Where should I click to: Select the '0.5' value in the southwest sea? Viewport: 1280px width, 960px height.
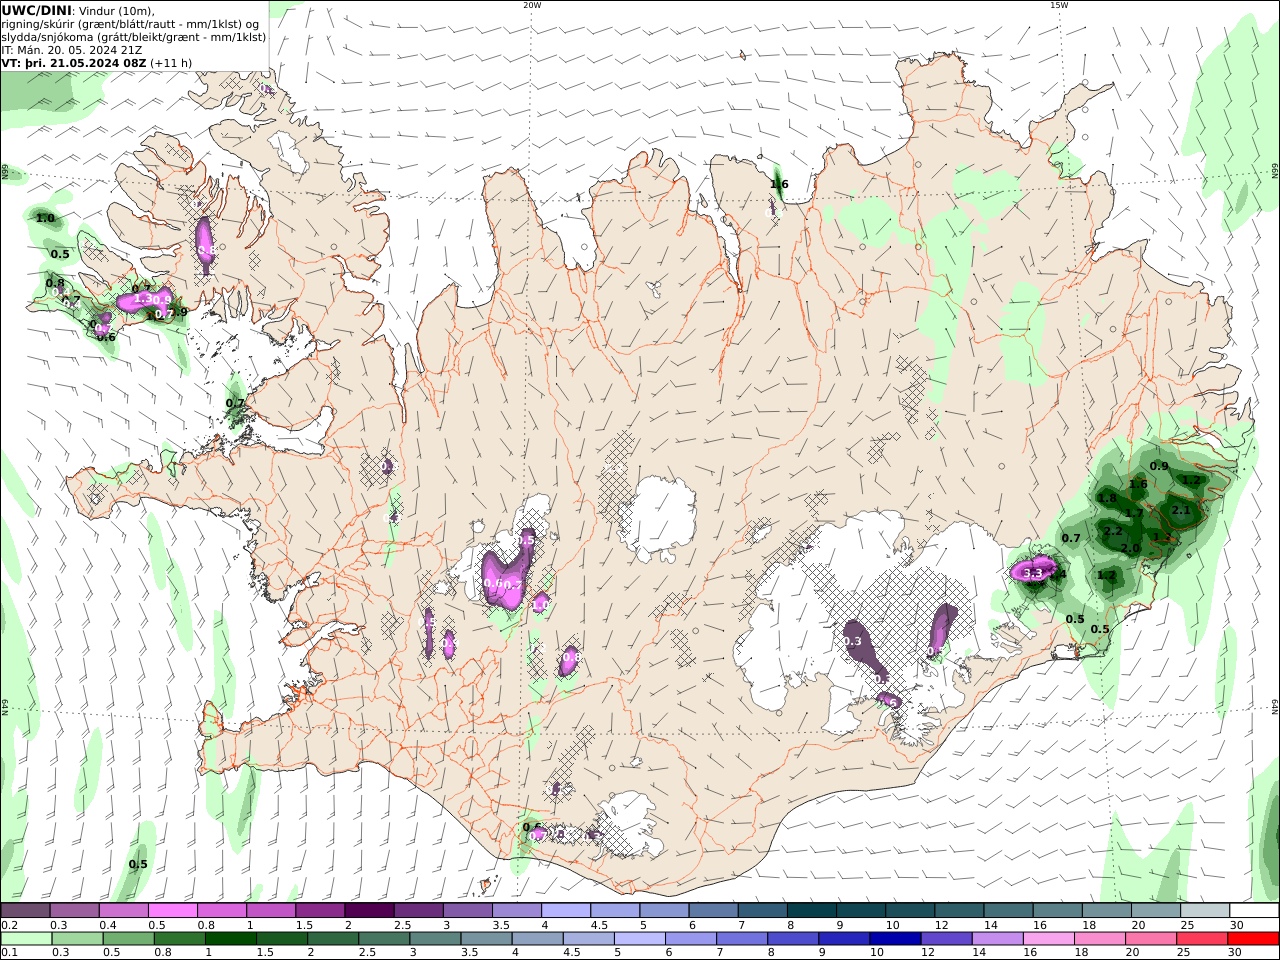pyautogui.click(x=138, y=864)
